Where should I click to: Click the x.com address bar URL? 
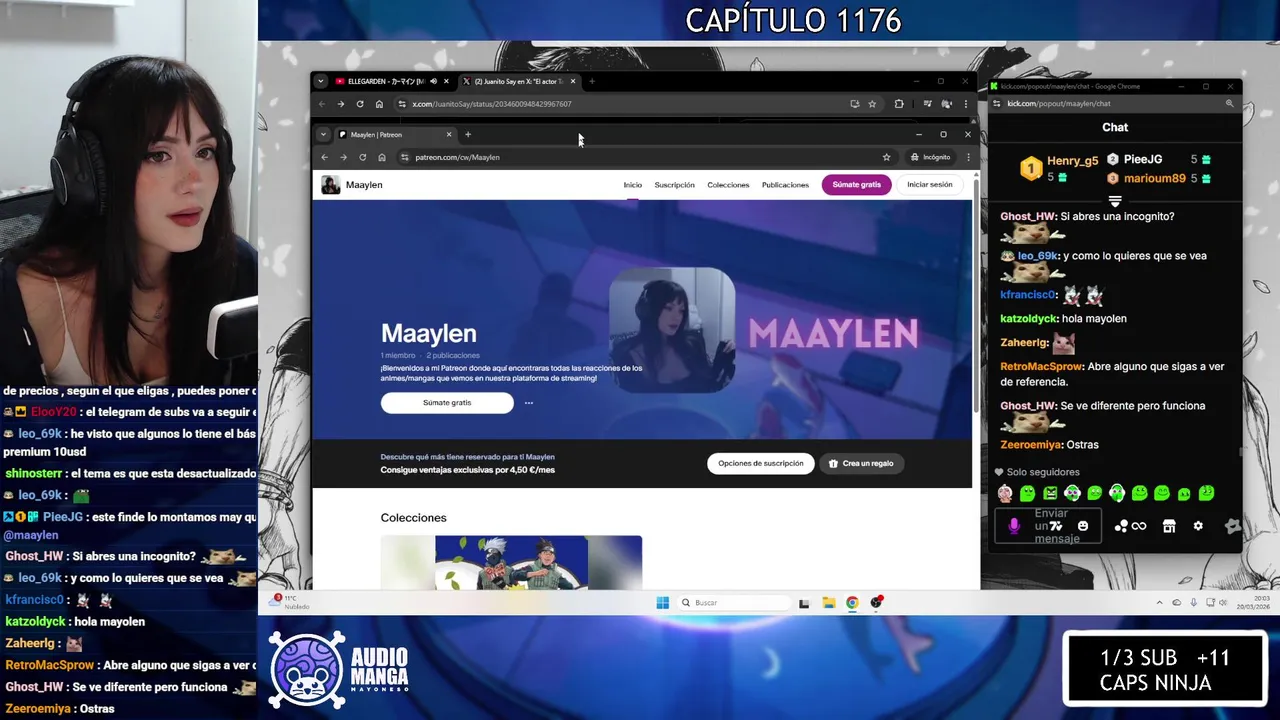[x=492, y=104]
